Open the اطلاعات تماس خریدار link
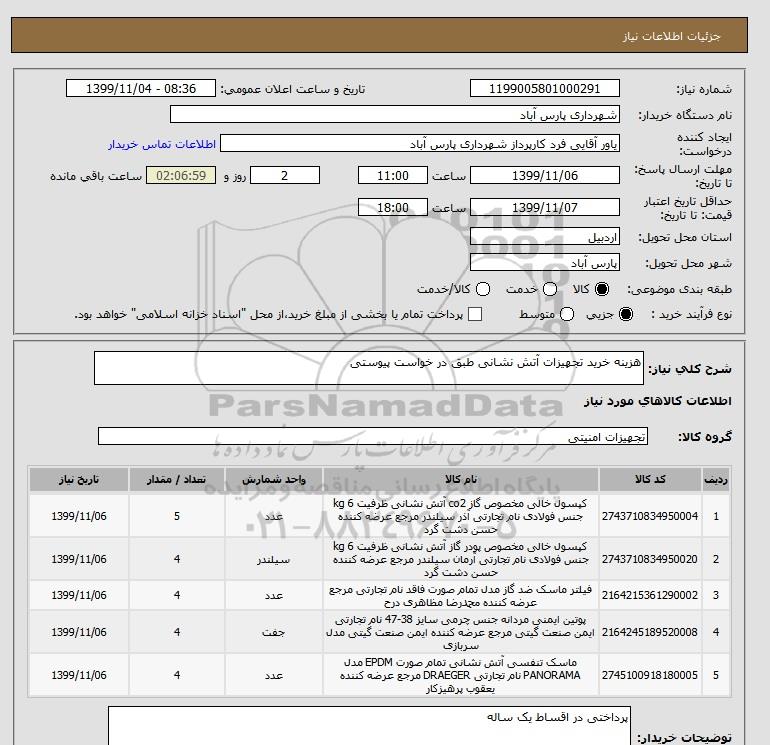770x745 pixels. click(x=162, y=144)
